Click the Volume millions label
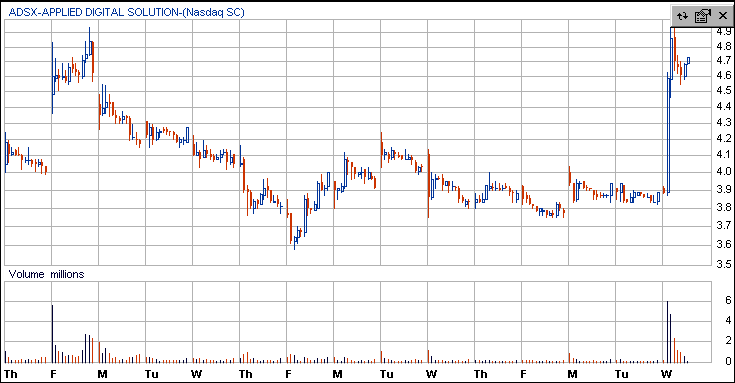The height and width of the screenshot is (383, 735). pos(46,274)
